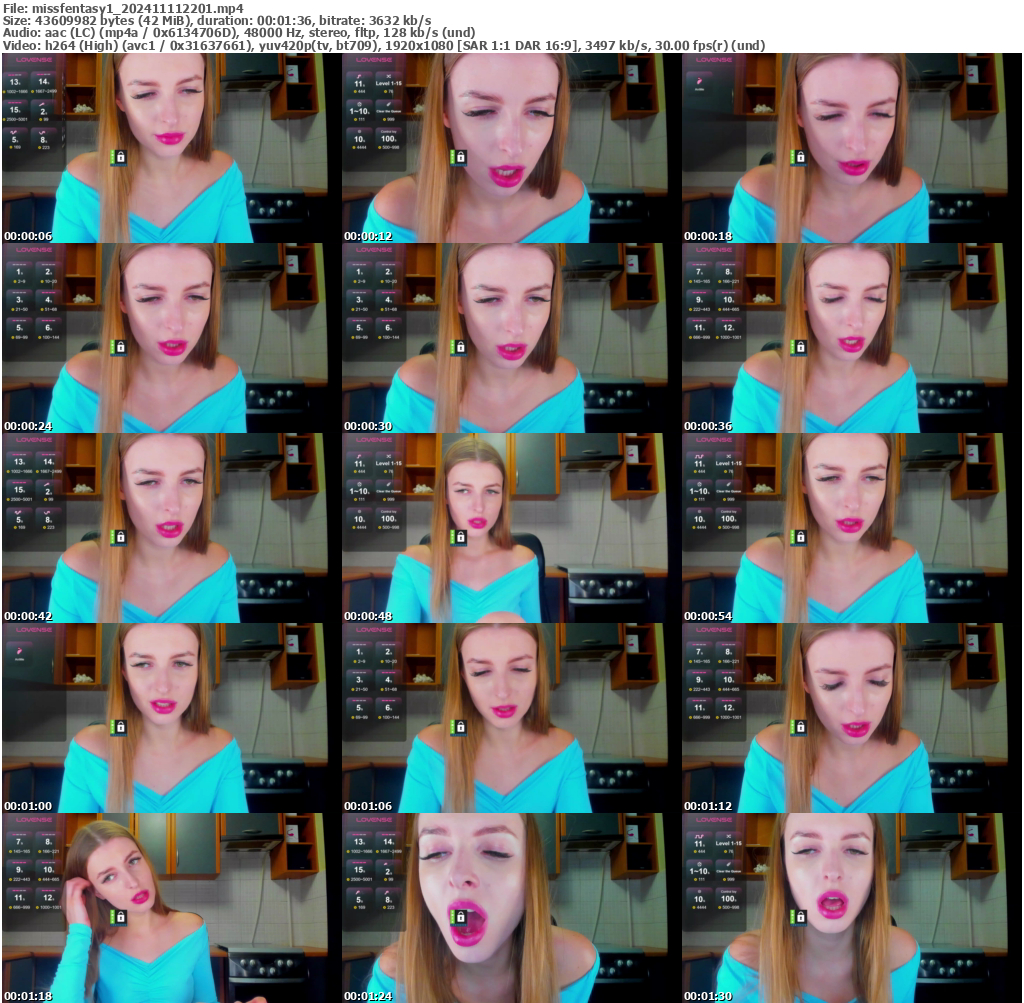Select the Lovense logo in the first thumbnail
Viewport: 1024px width, 1003px height.
32,62
